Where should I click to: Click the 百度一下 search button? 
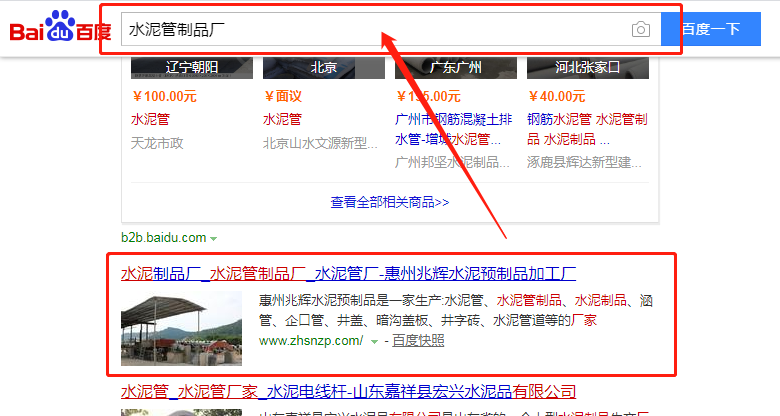pyautogui.click(x=710, y=29)
